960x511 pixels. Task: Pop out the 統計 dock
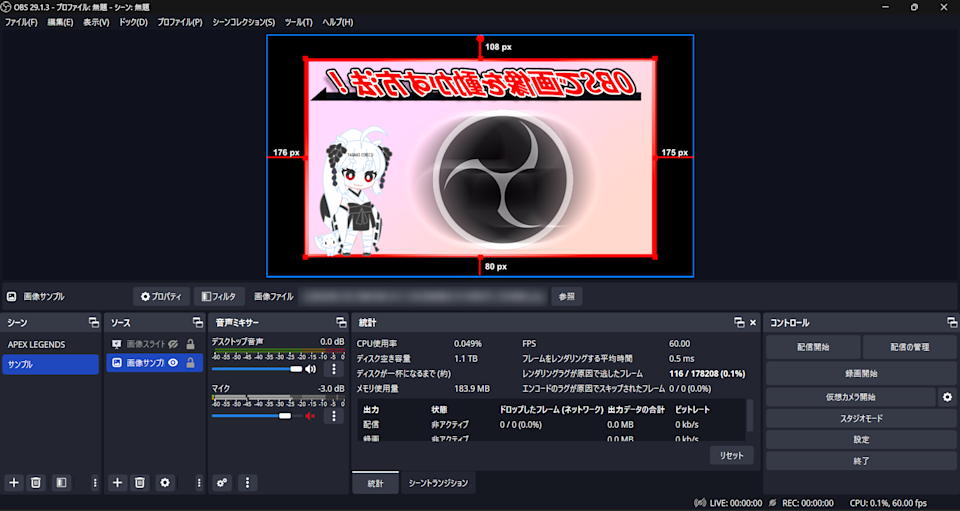coord(739,323)
